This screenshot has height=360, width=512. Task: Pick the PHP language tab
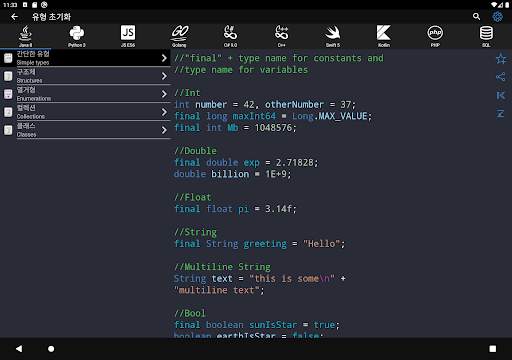coord(435,36)
